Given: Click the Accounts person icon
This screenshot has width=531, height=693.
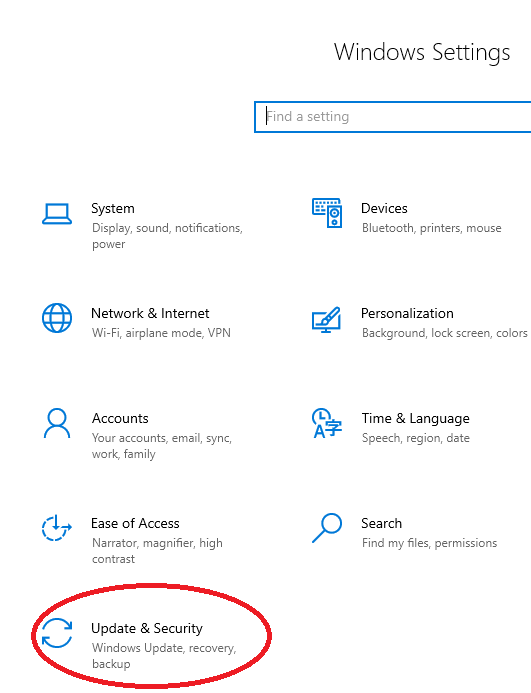Looking at the screenshot, I should pos(57,423).
